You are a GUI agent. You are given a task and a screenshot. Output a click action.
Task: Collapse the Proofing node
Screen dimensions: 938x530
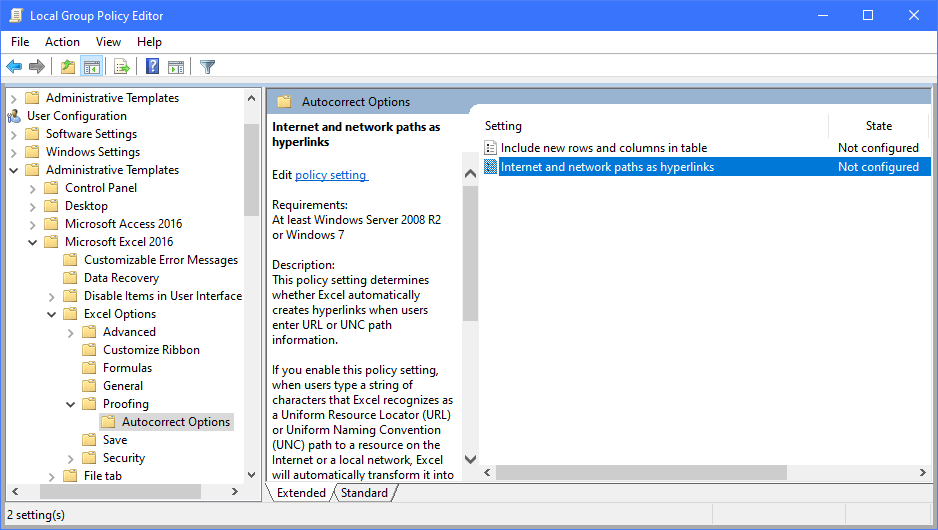[71, 404]
